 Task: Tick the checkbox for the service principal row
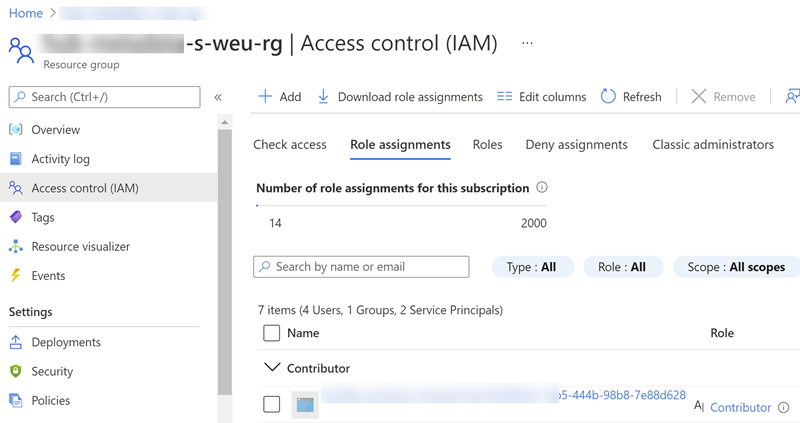click(x=271, y=404)
